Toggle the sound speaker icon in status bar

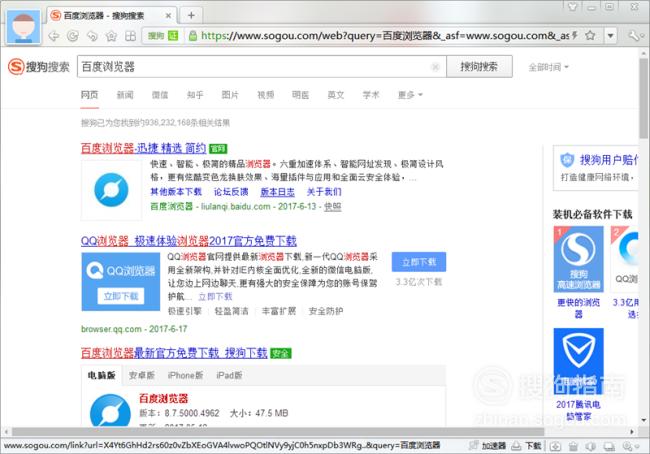click(x=590, y=446)
